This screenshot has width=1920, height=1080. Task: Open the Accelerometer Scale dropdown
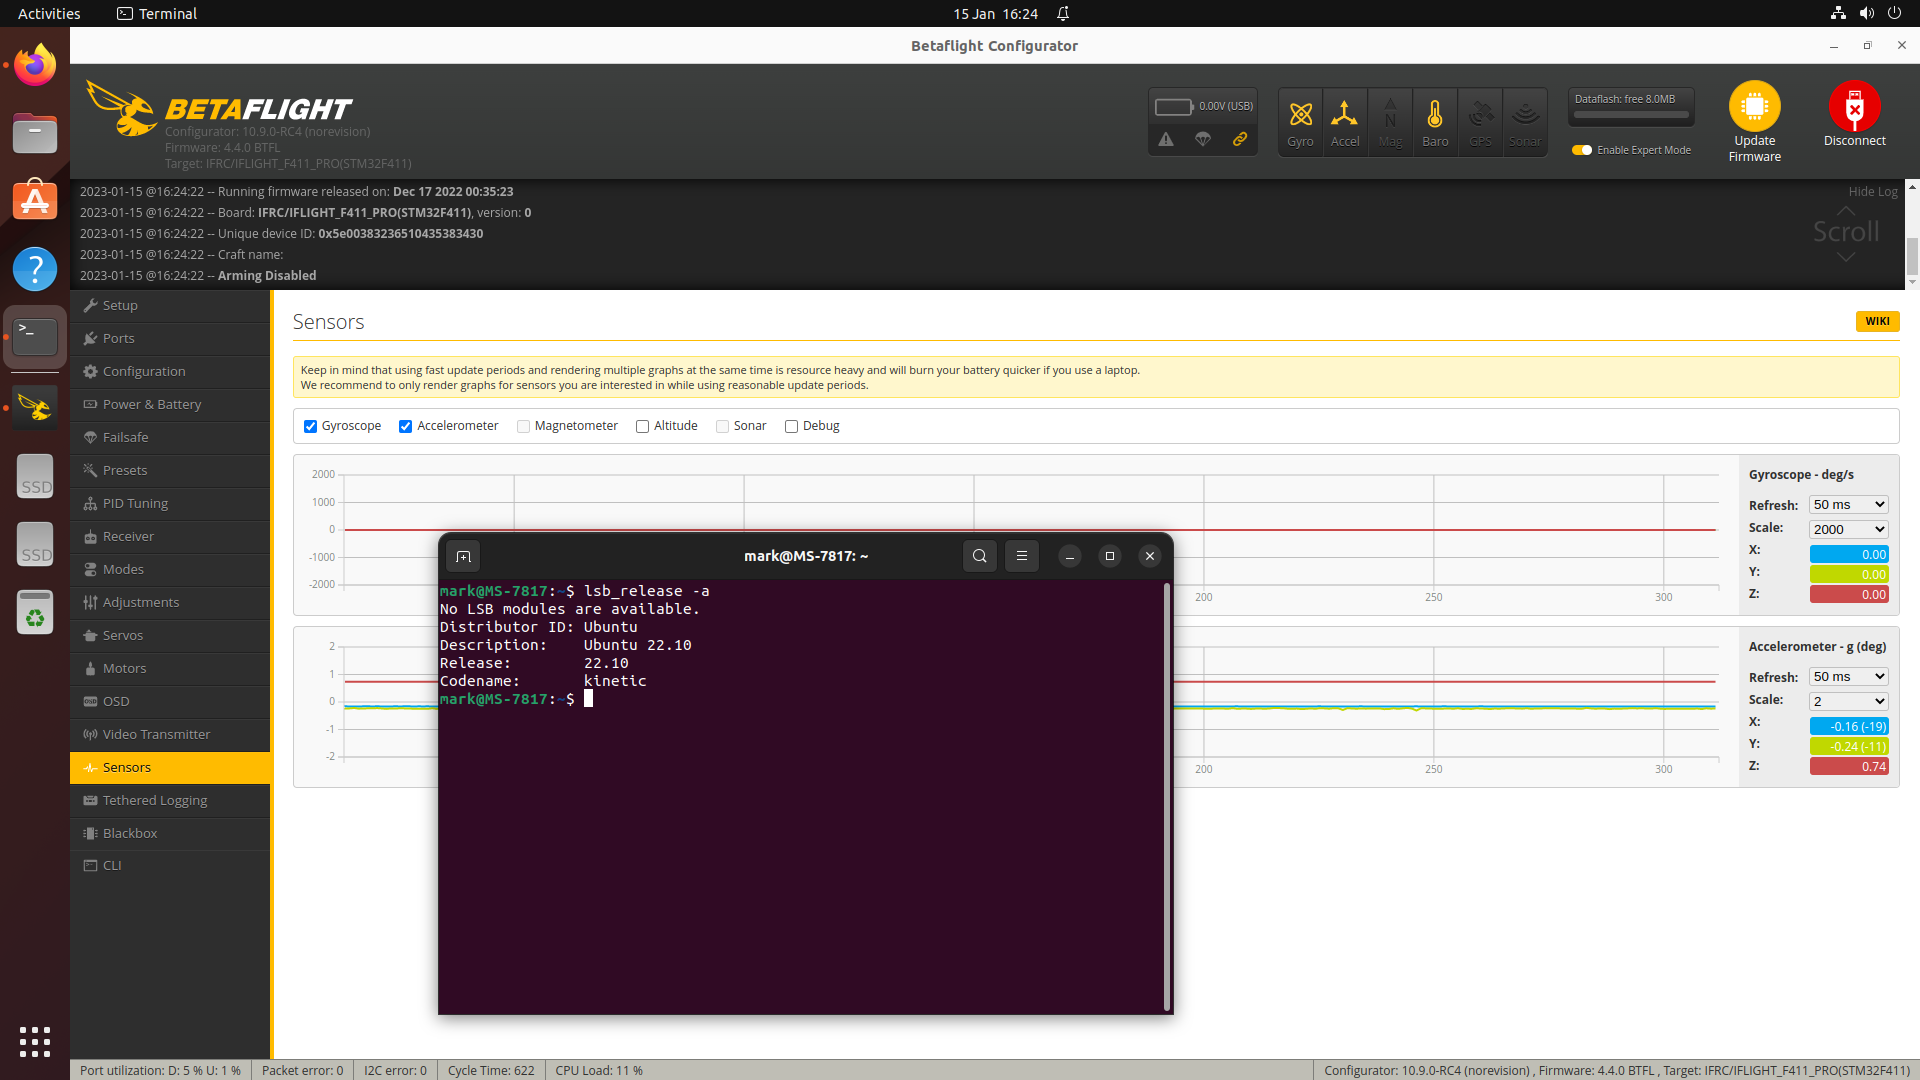tap(1847, 700)
